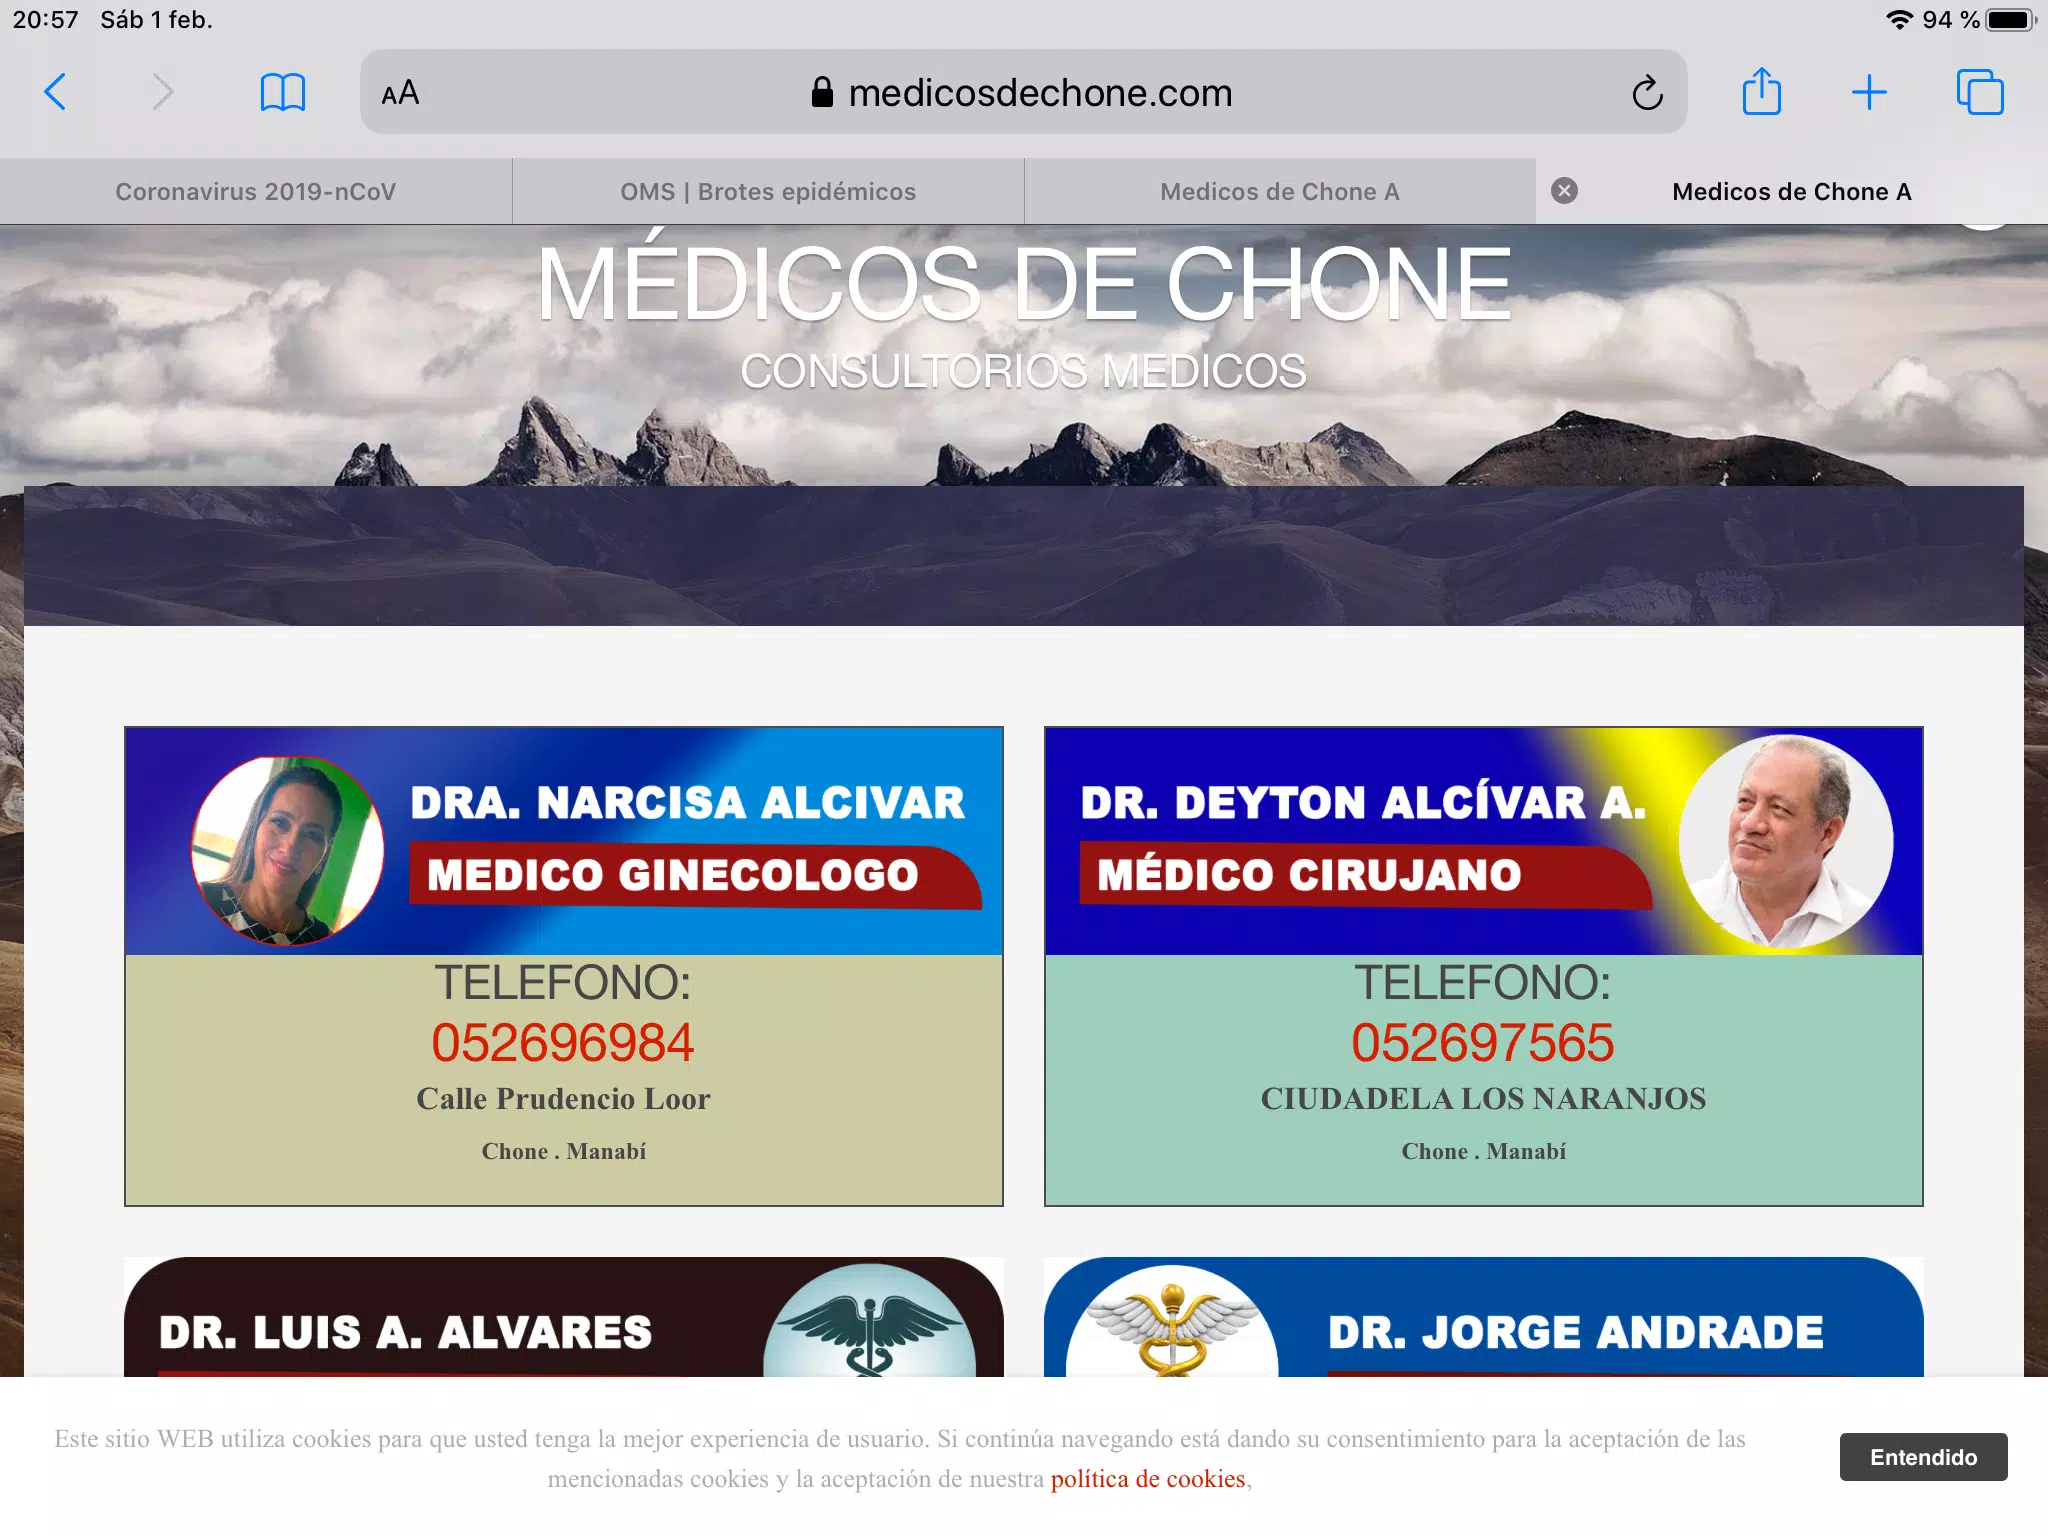Call phone number 052696984

pos(563,1043)
